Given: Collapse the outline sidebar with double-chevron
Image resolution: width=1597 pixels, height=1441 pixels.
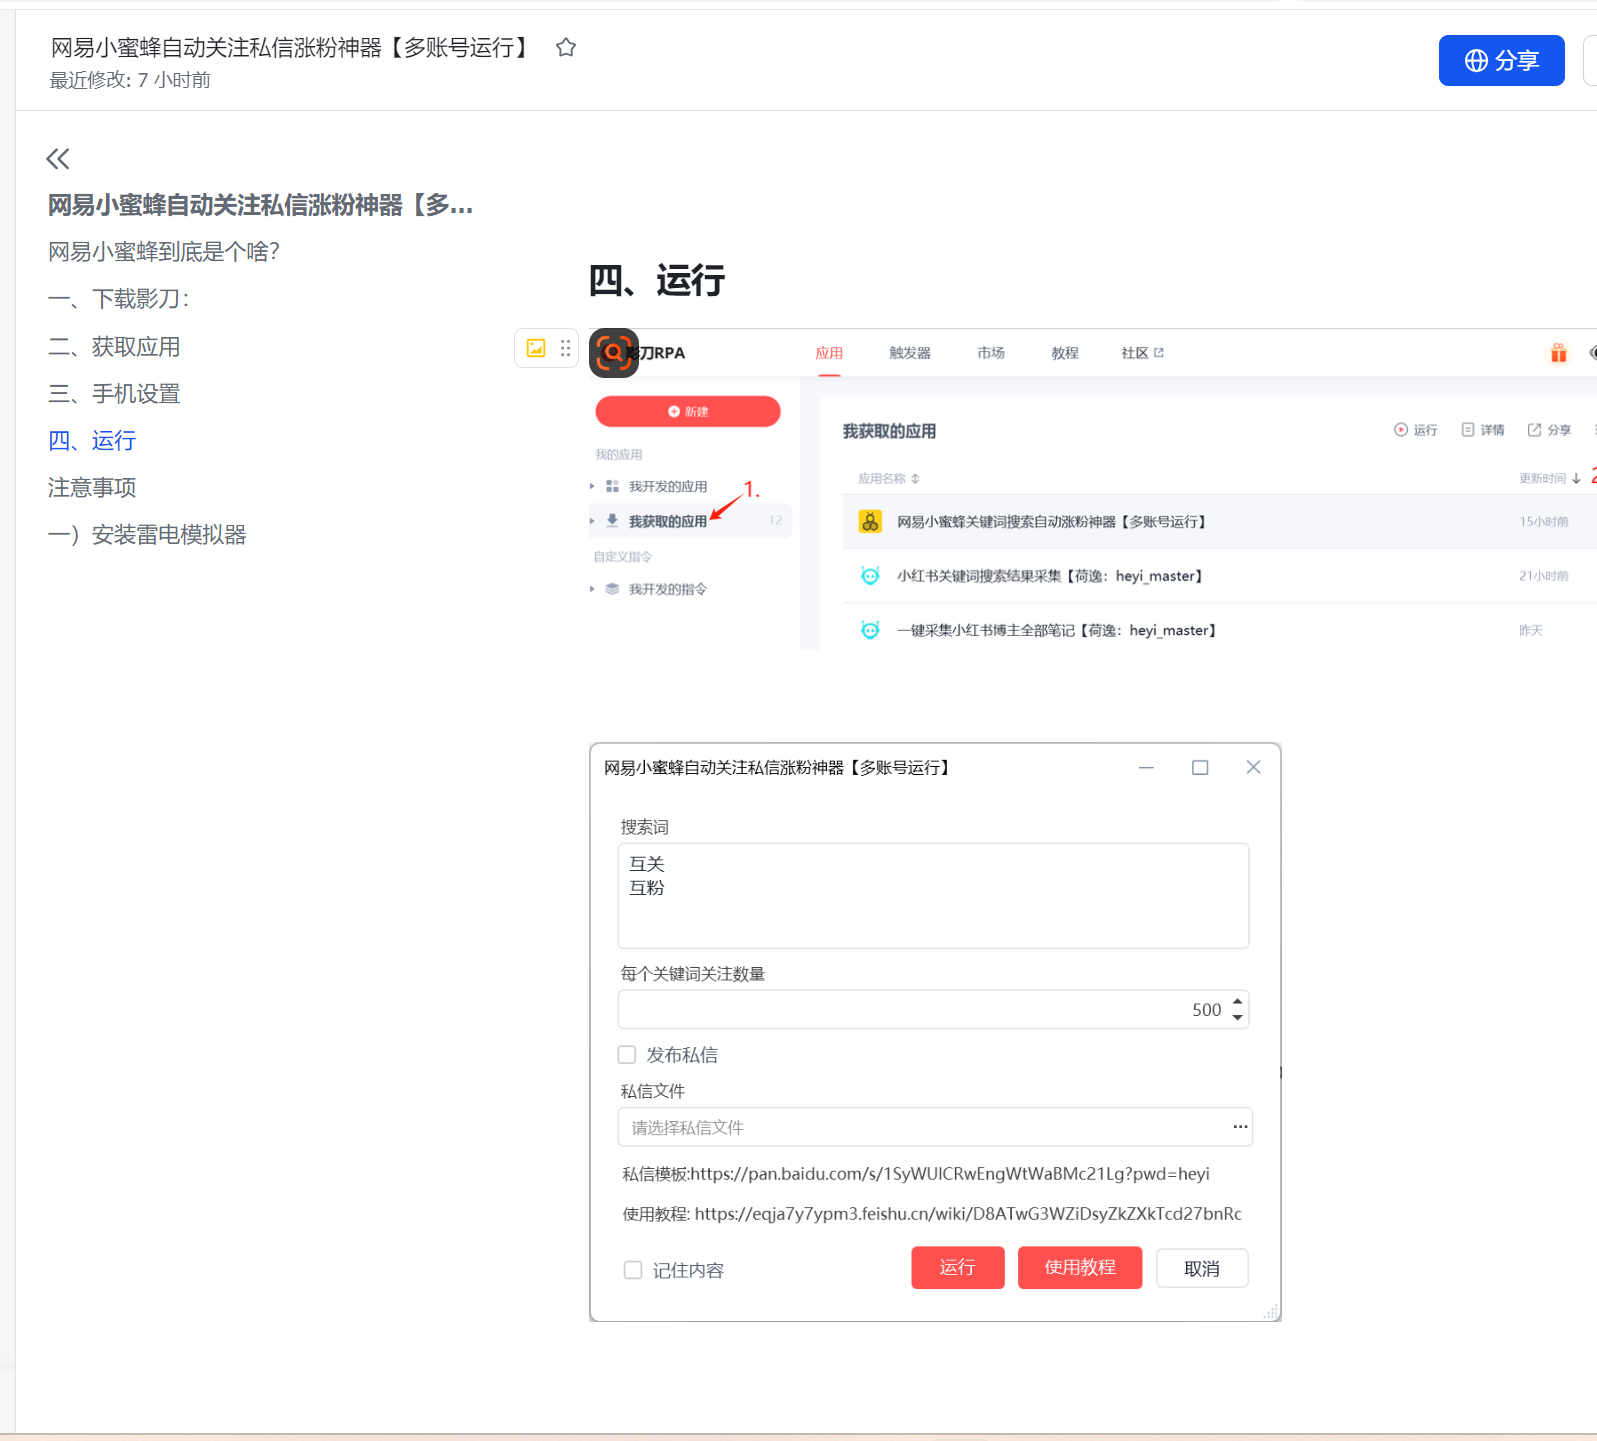Looking at the screenshot, I should [58, 158].
